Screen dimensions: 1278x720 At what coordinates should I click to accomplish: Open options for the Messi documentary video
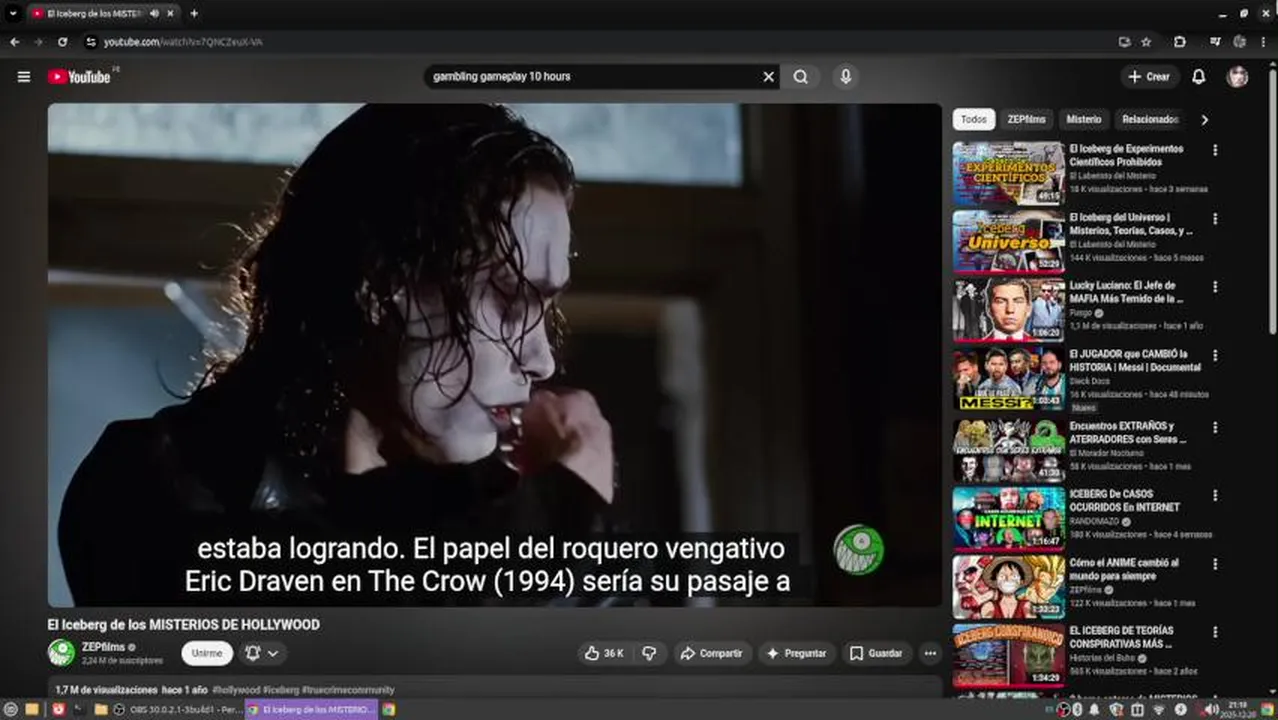1215,355
